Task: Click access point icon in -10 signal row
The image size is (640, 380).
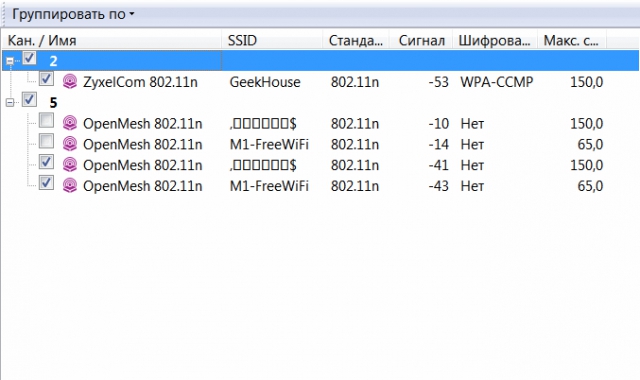Action: (x=70, y=123)
